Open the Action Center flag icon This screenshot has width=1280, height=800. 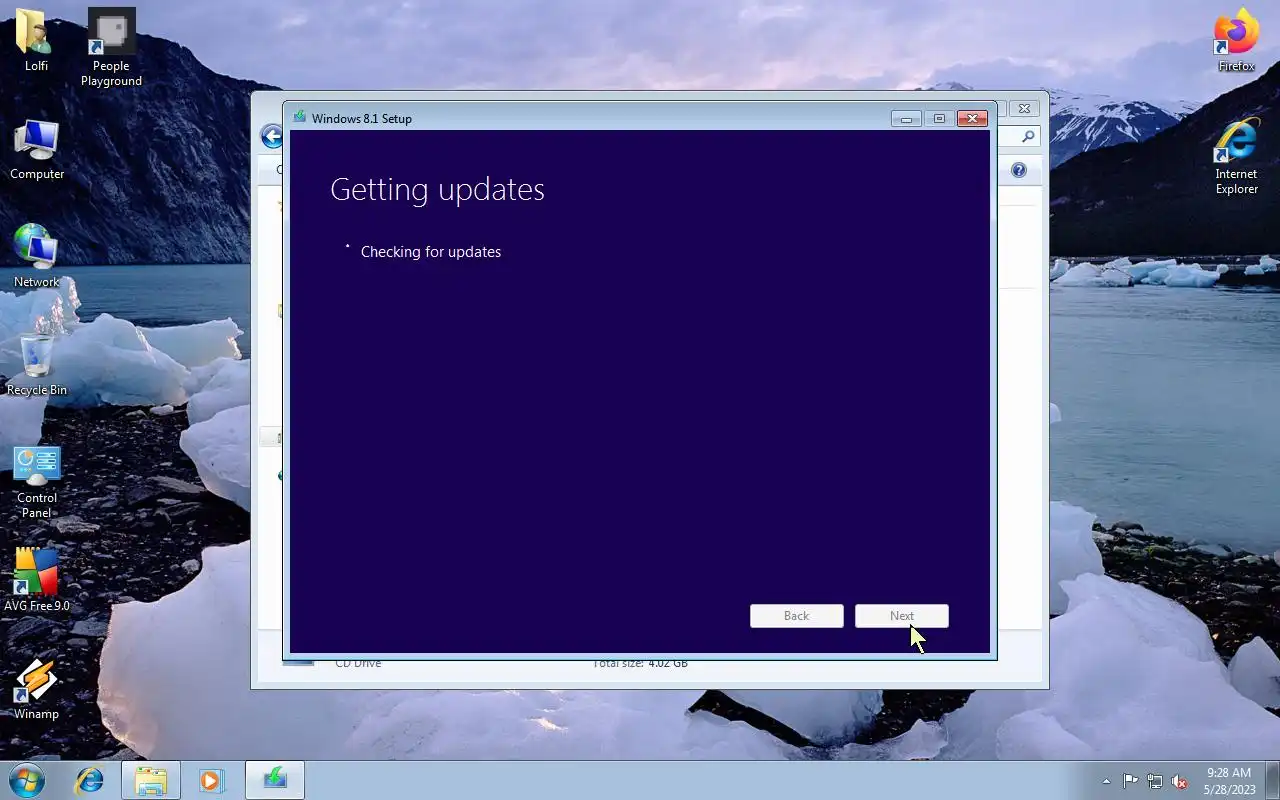click(1130, 781)
